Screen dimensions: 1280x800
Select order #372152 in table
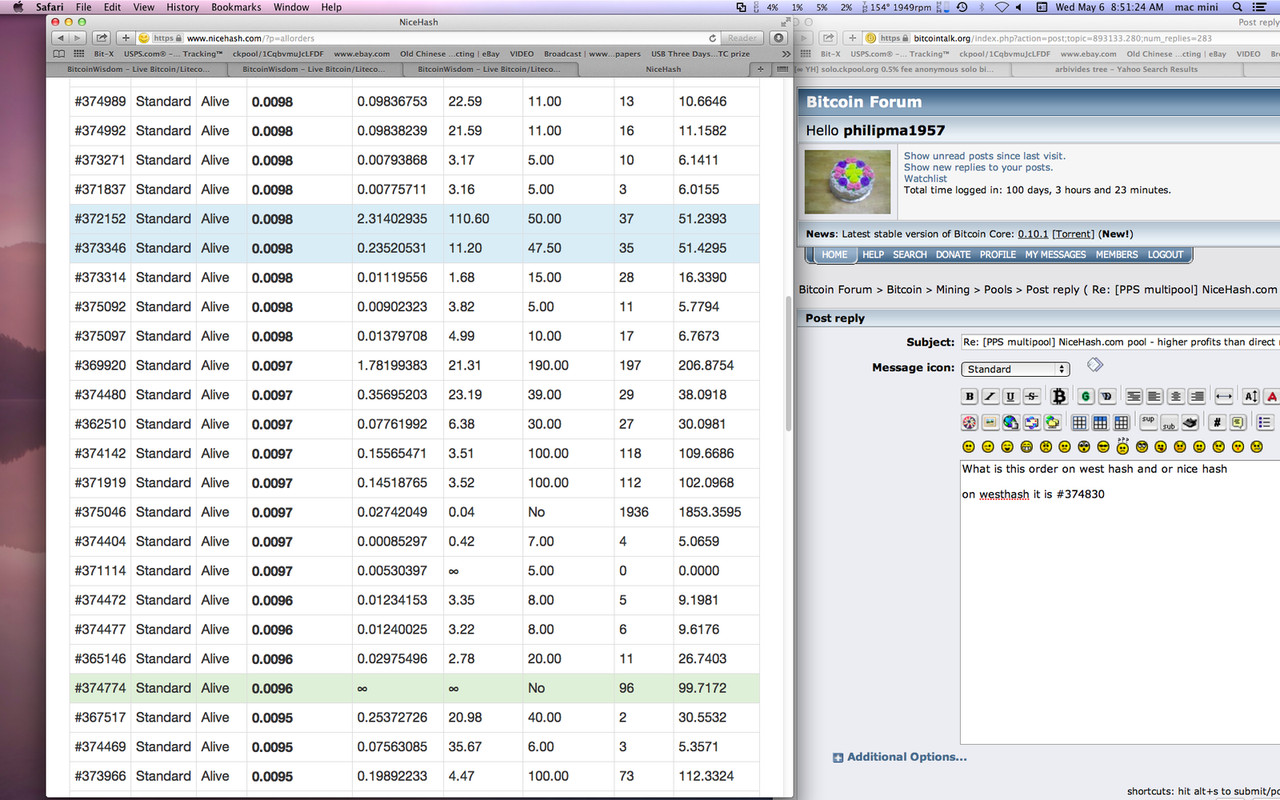pos(414,219)
